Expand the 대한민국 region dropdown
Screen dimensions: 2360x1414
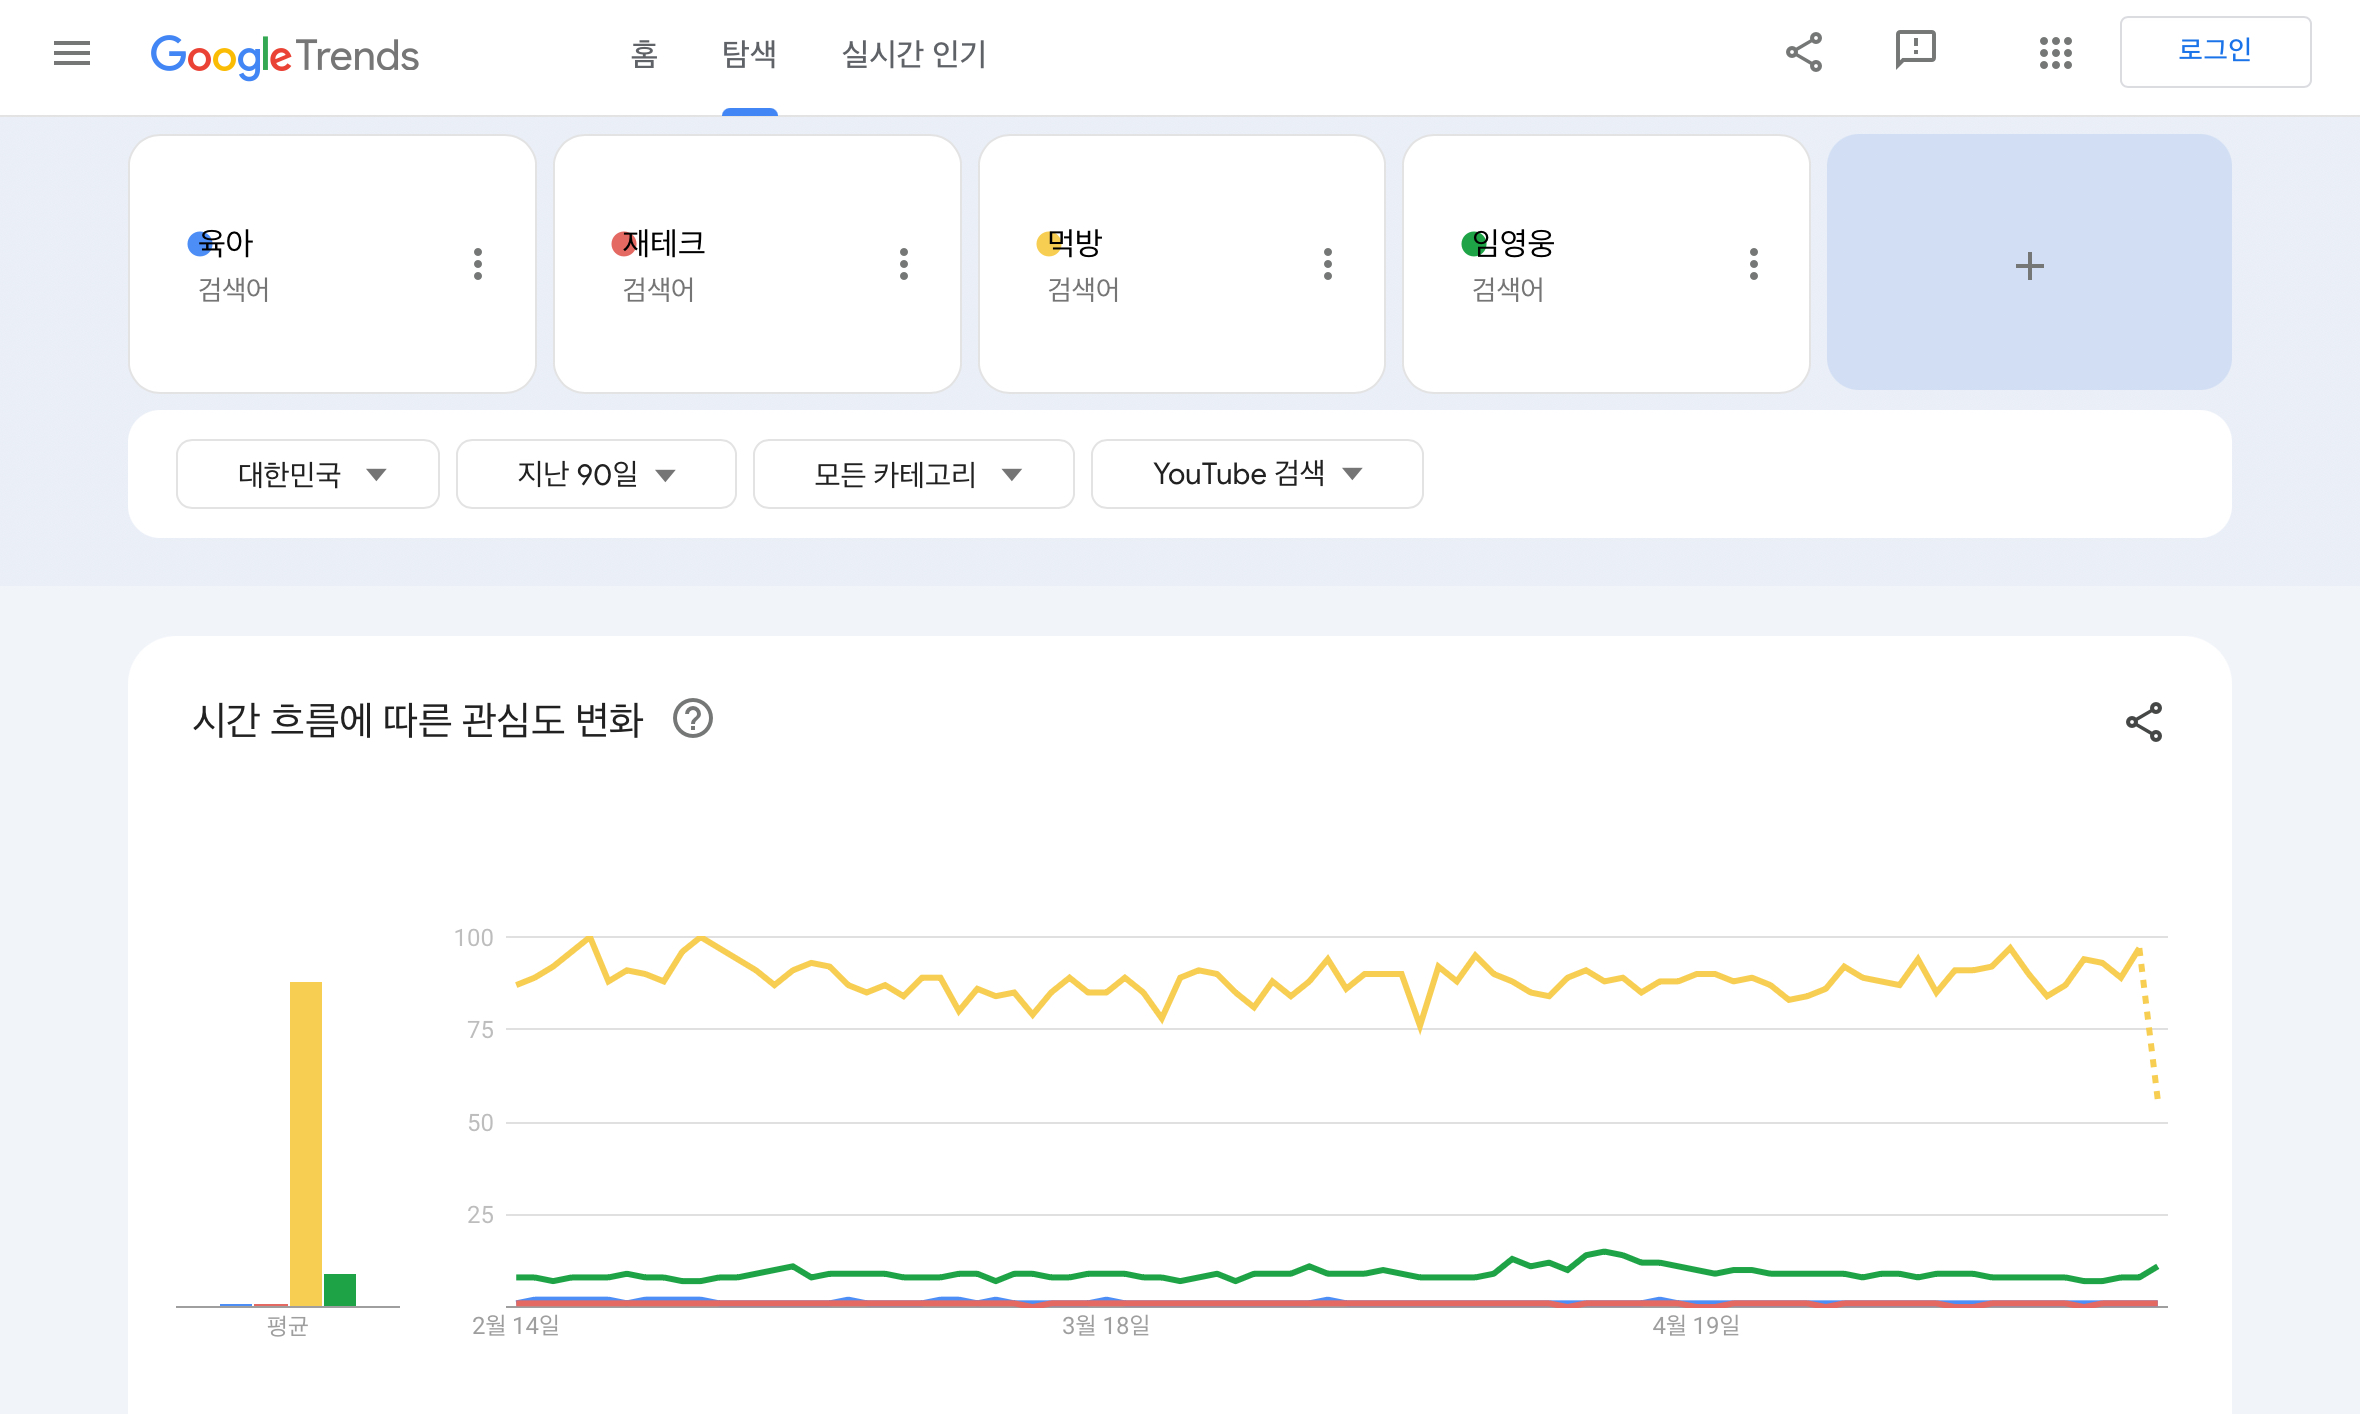(x=308, y=474)
